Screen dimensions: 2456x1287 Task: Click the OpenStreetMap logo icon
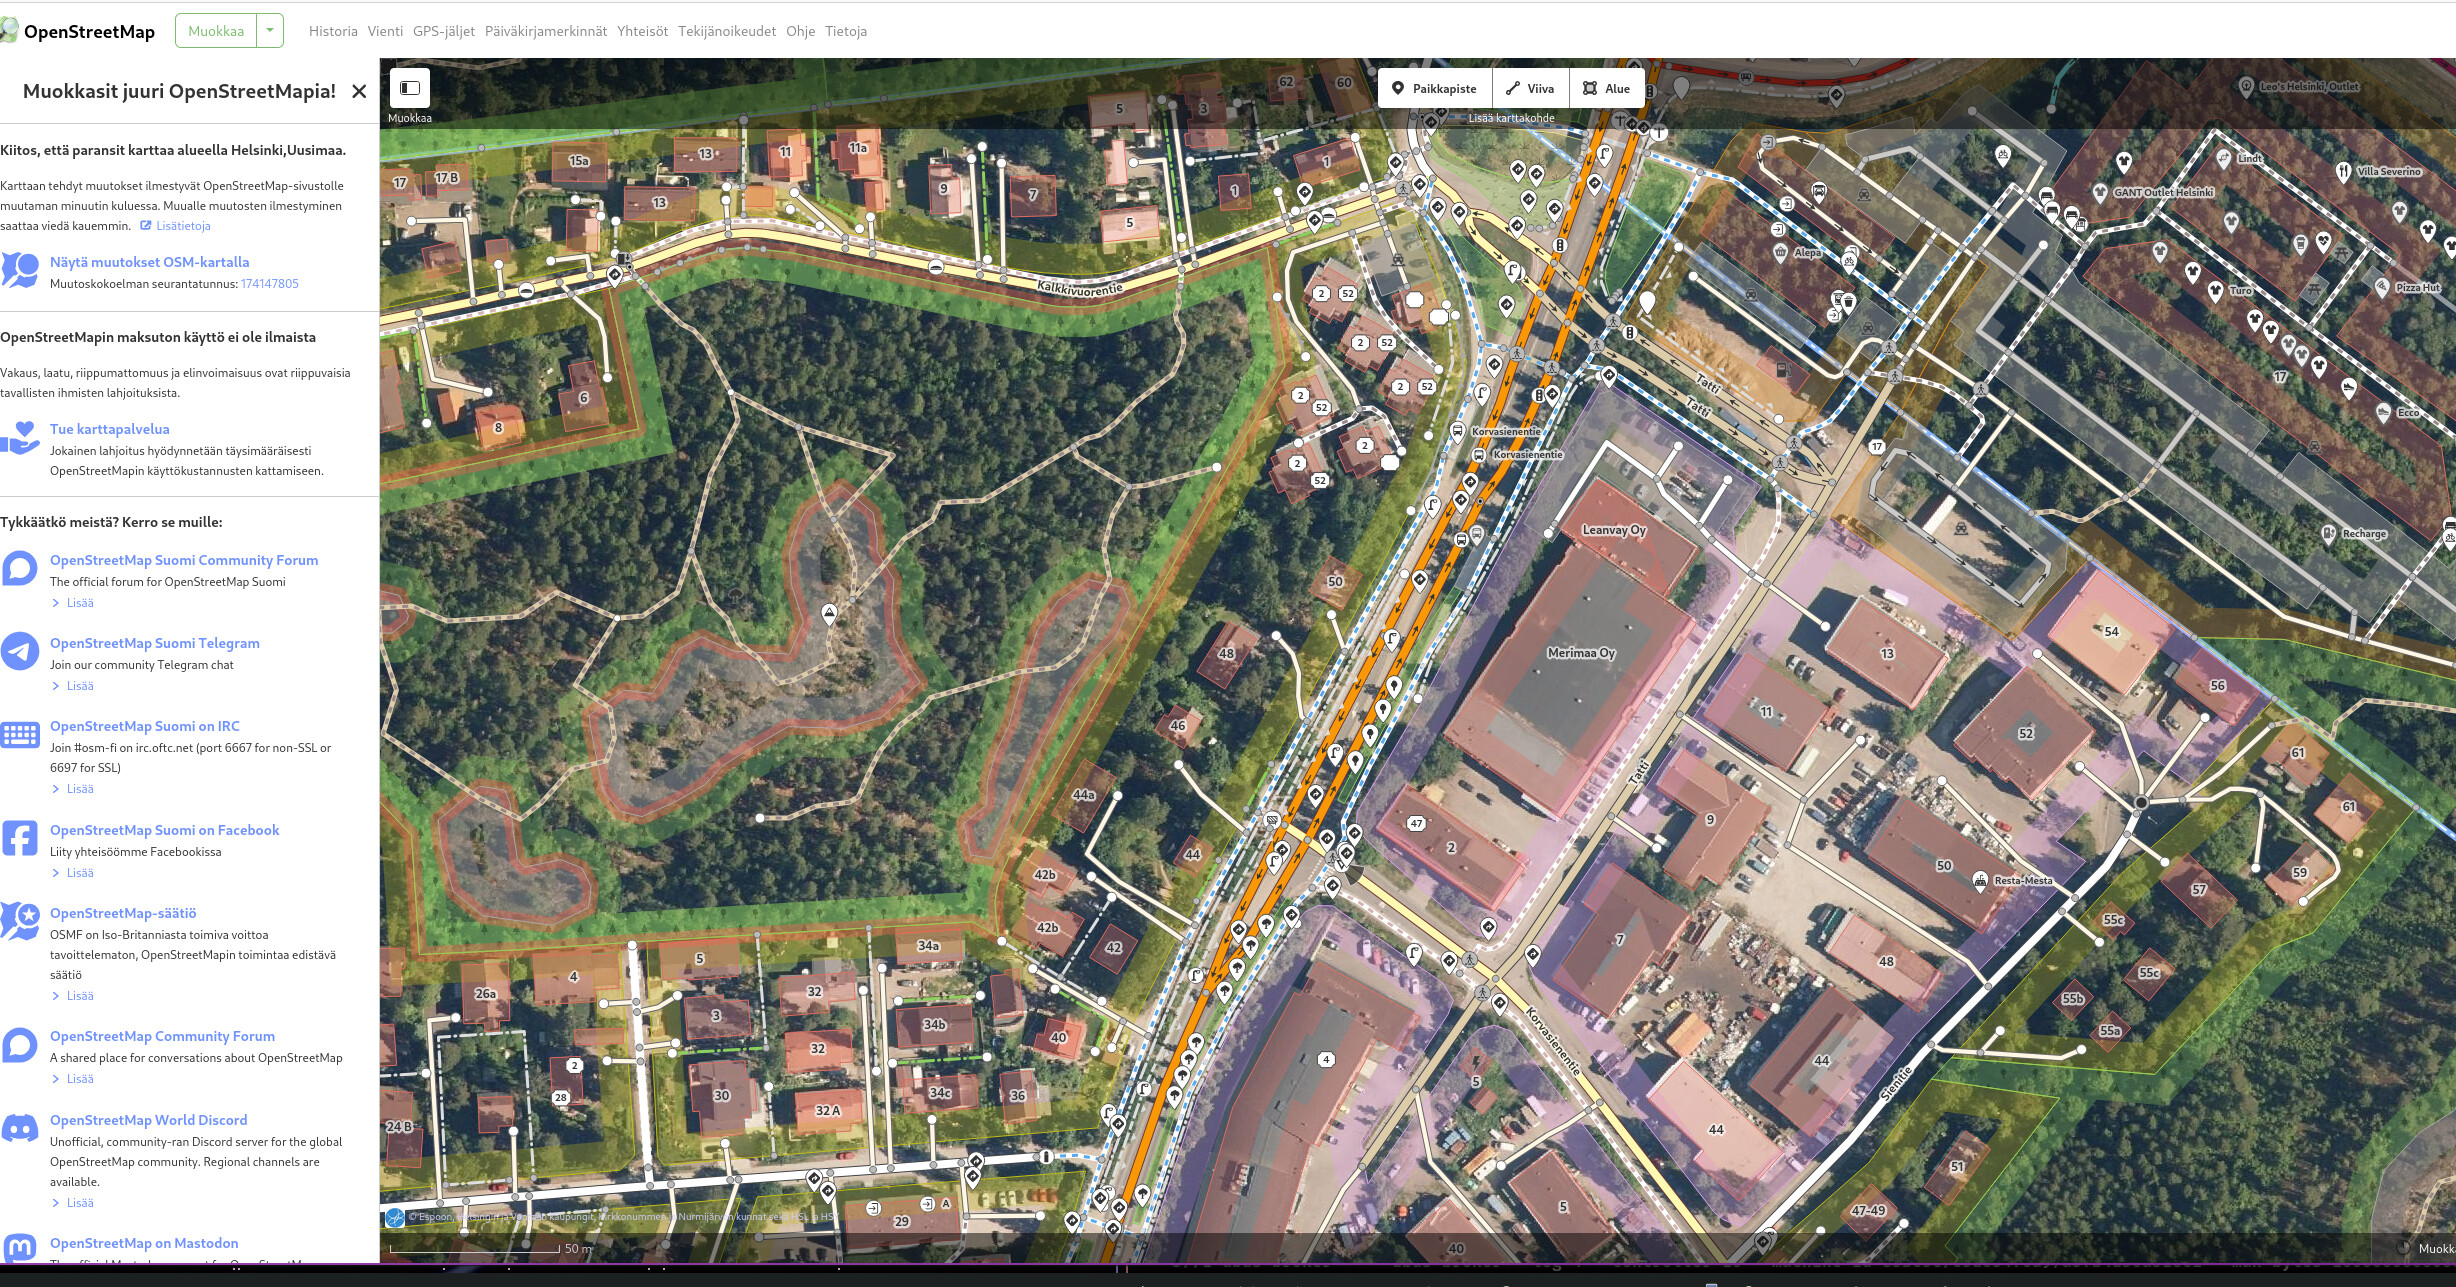point(9,31)
